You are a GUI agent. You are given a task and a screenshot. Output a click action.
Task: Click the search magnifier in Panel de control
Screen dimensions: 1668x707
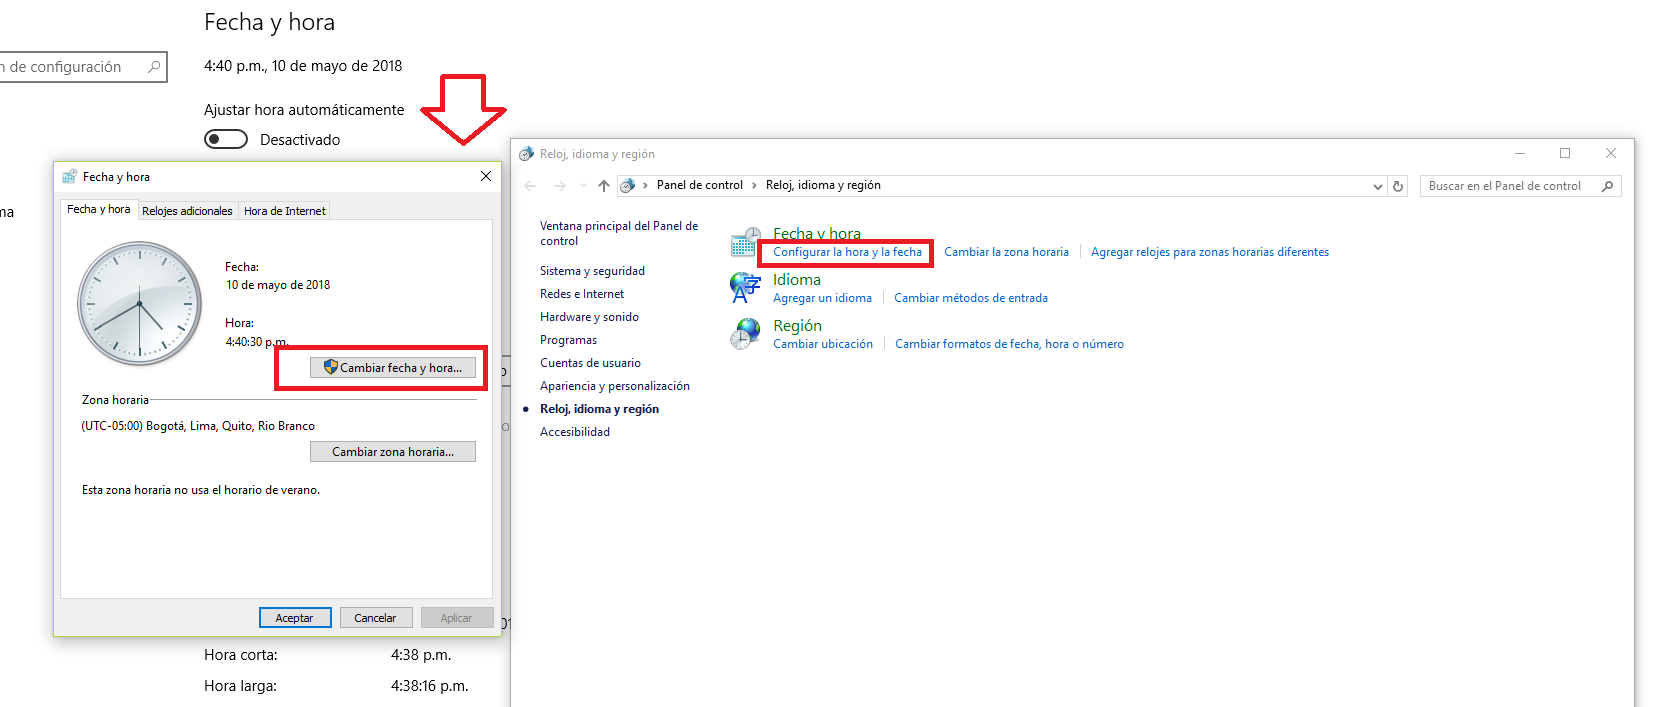point(1607,186)
